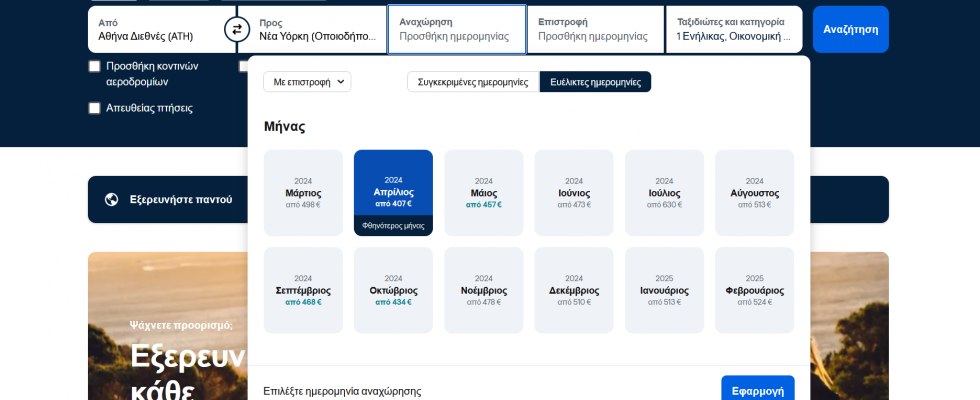Click the Μήνας section heading
Image resolution: width=980 pixels, height=400 pixels.
point(284,127)
